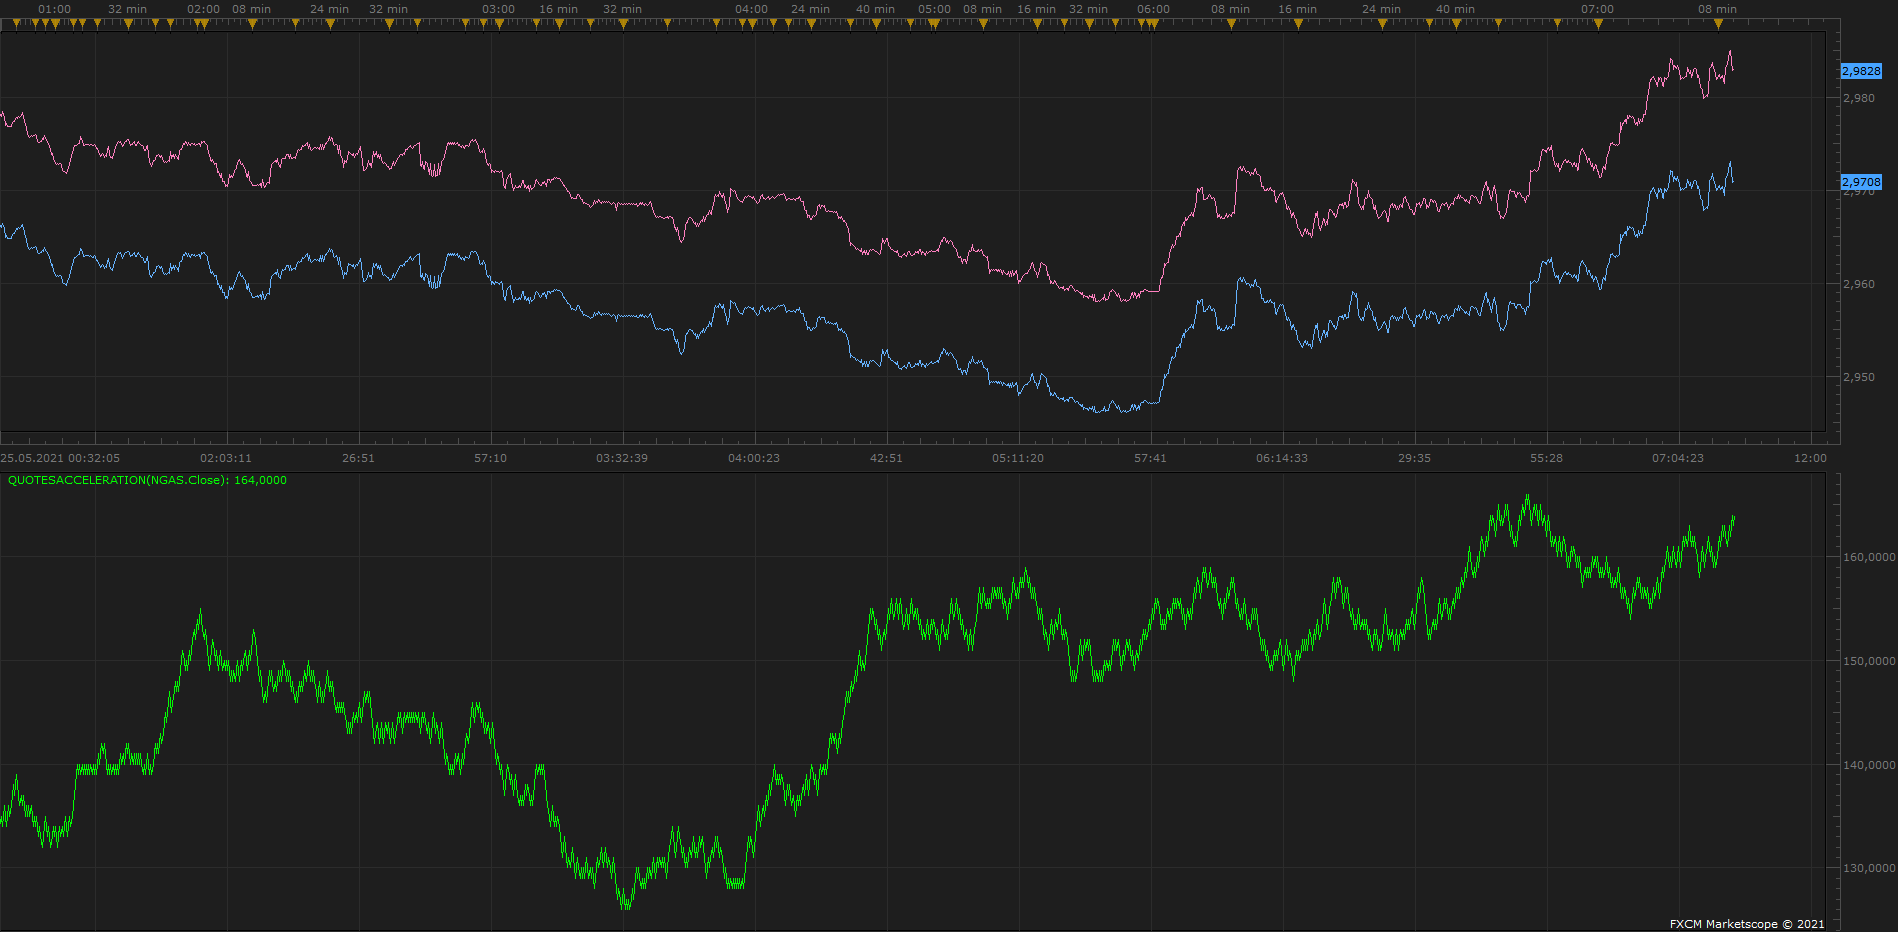Click the 57:41 time axis label
Screen dimensions: 1898x932
[1150, 458]
